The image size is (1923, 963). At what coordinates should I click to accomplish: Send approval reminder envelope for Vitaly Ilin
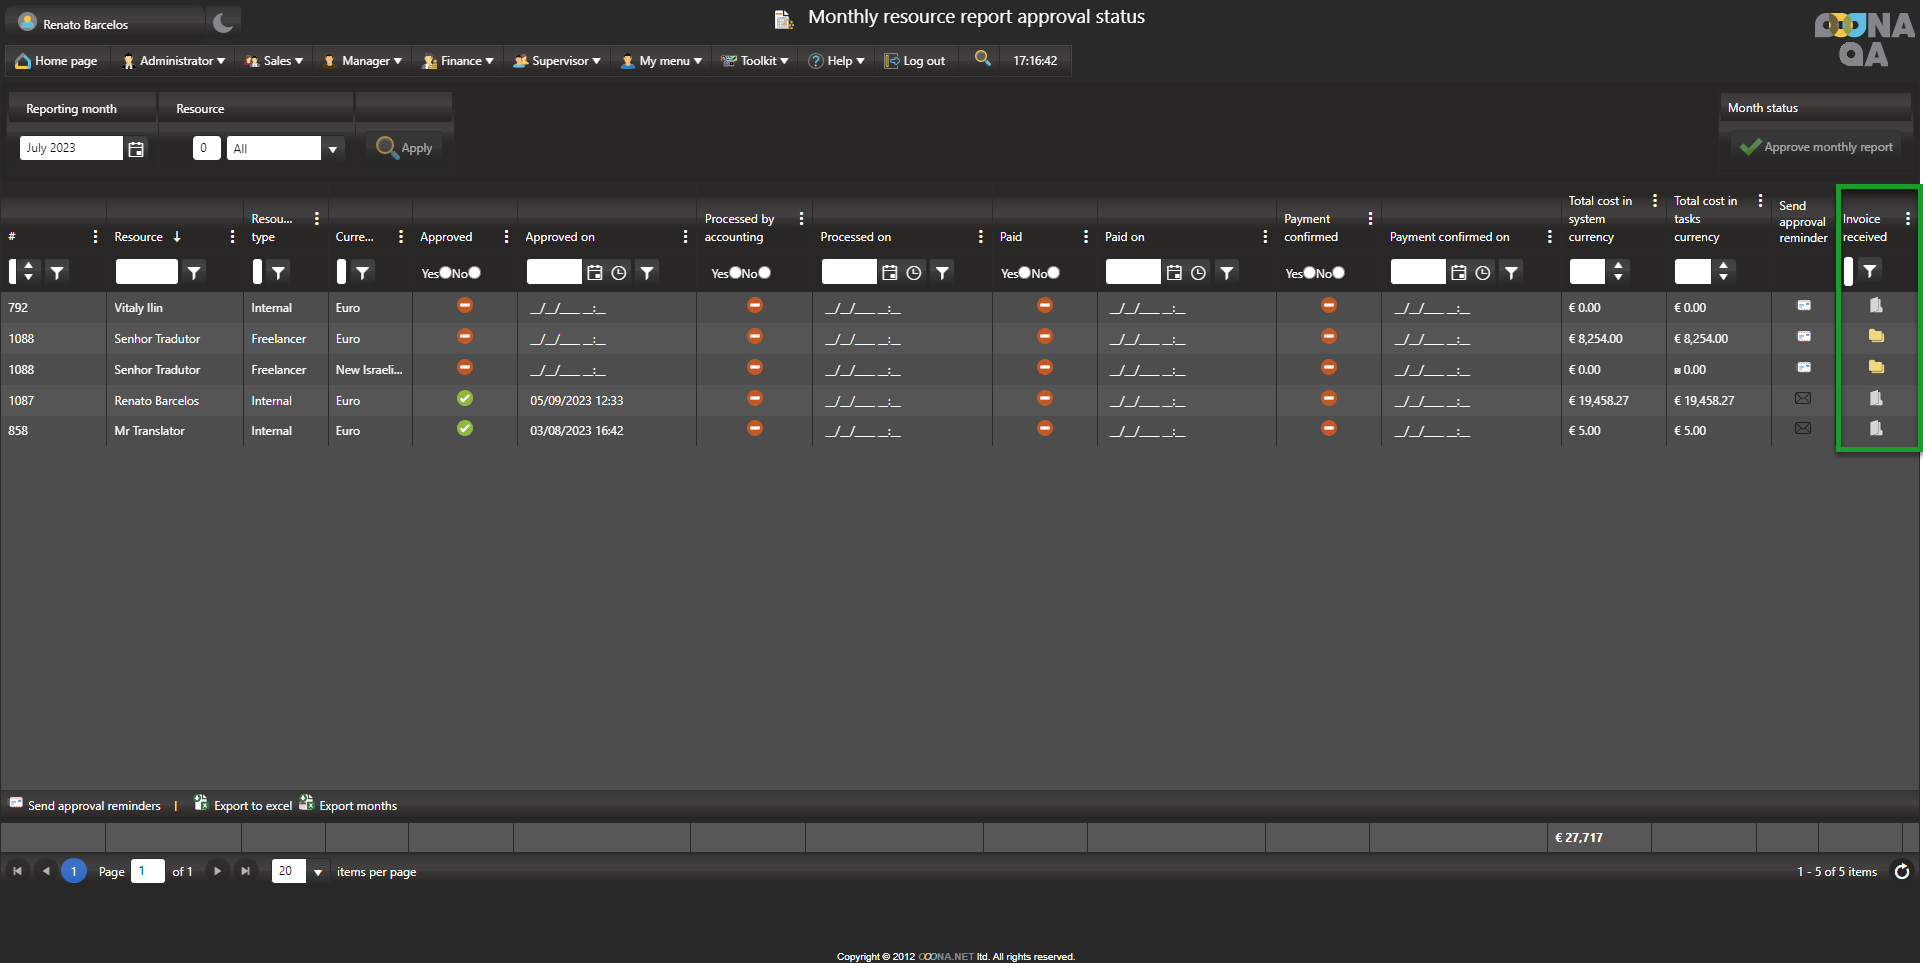[x=1803, y=306]
